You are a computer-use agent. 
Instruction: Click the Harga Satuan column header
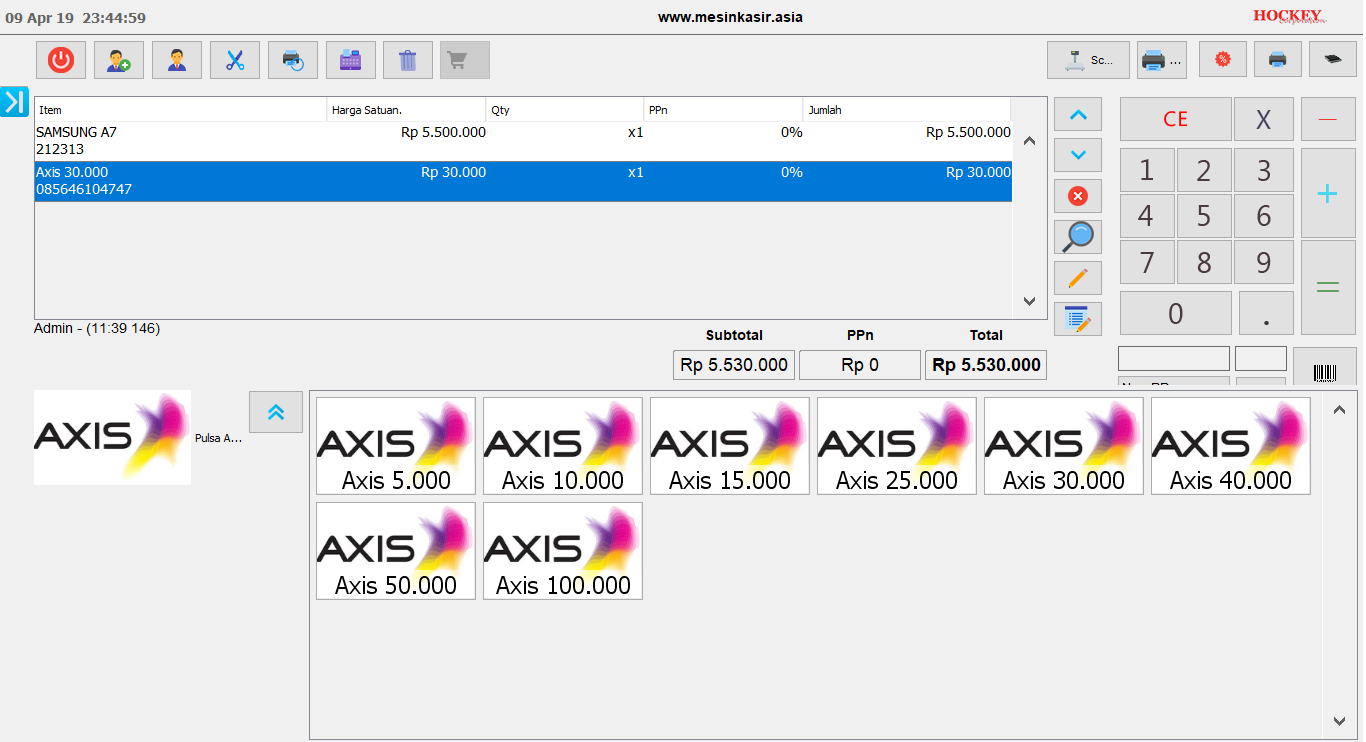[x=407, y=110]
